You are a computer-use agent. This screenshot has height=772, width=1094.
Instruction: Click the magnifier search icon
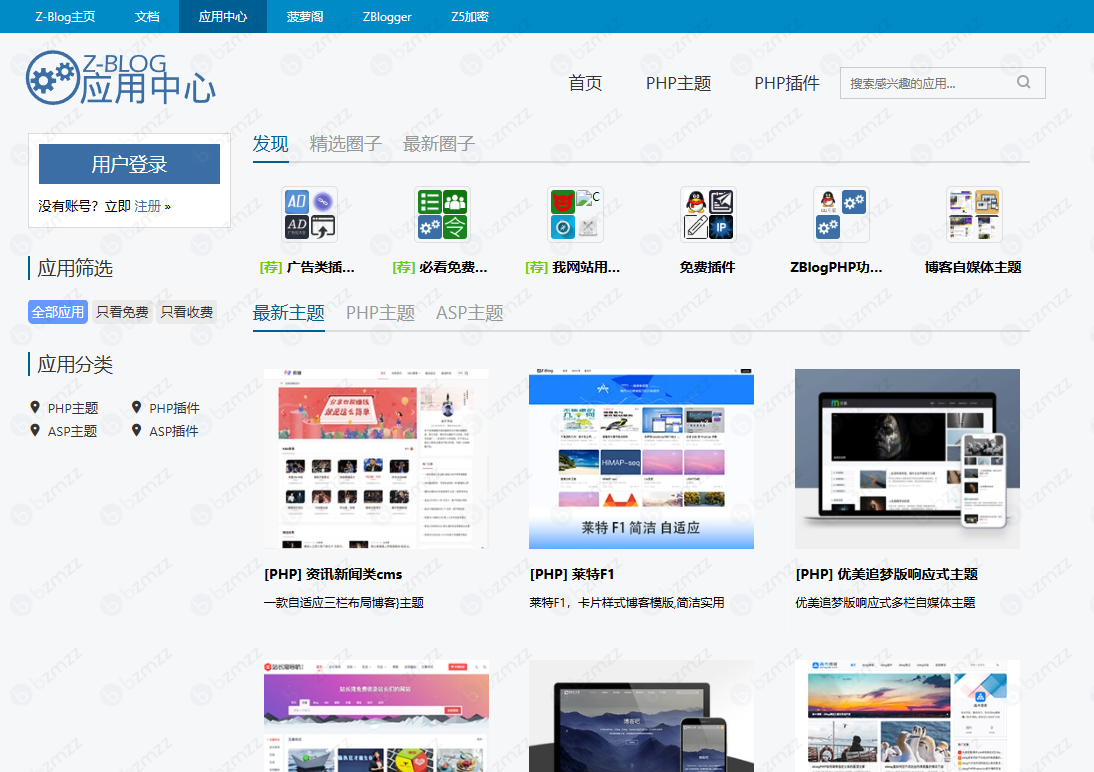point(1024,82)
